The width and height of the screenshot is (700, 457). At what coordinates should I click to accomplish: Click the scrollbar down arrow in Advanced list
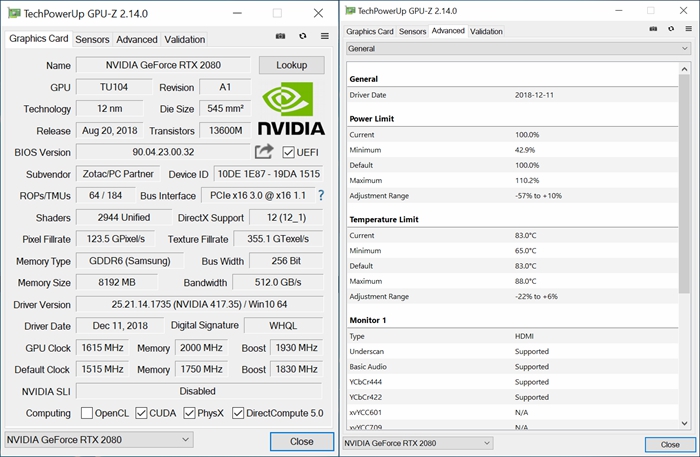pyautogui.click(x=684, y=423)
